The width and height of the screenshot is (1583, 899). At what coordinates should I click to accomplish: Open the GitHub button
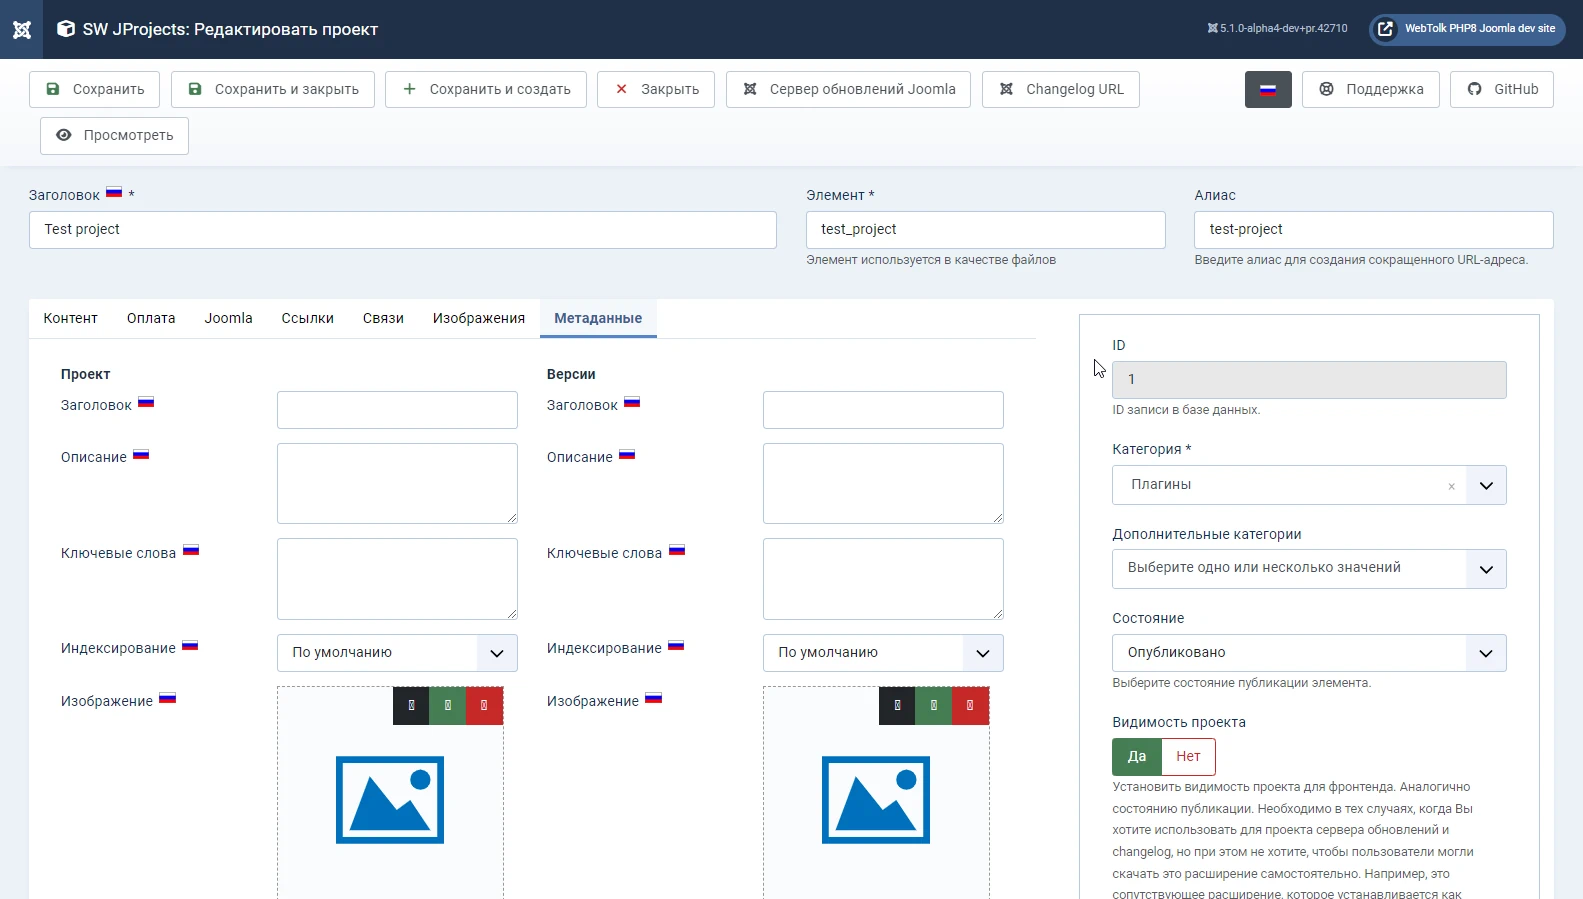tap(1502, 89)
